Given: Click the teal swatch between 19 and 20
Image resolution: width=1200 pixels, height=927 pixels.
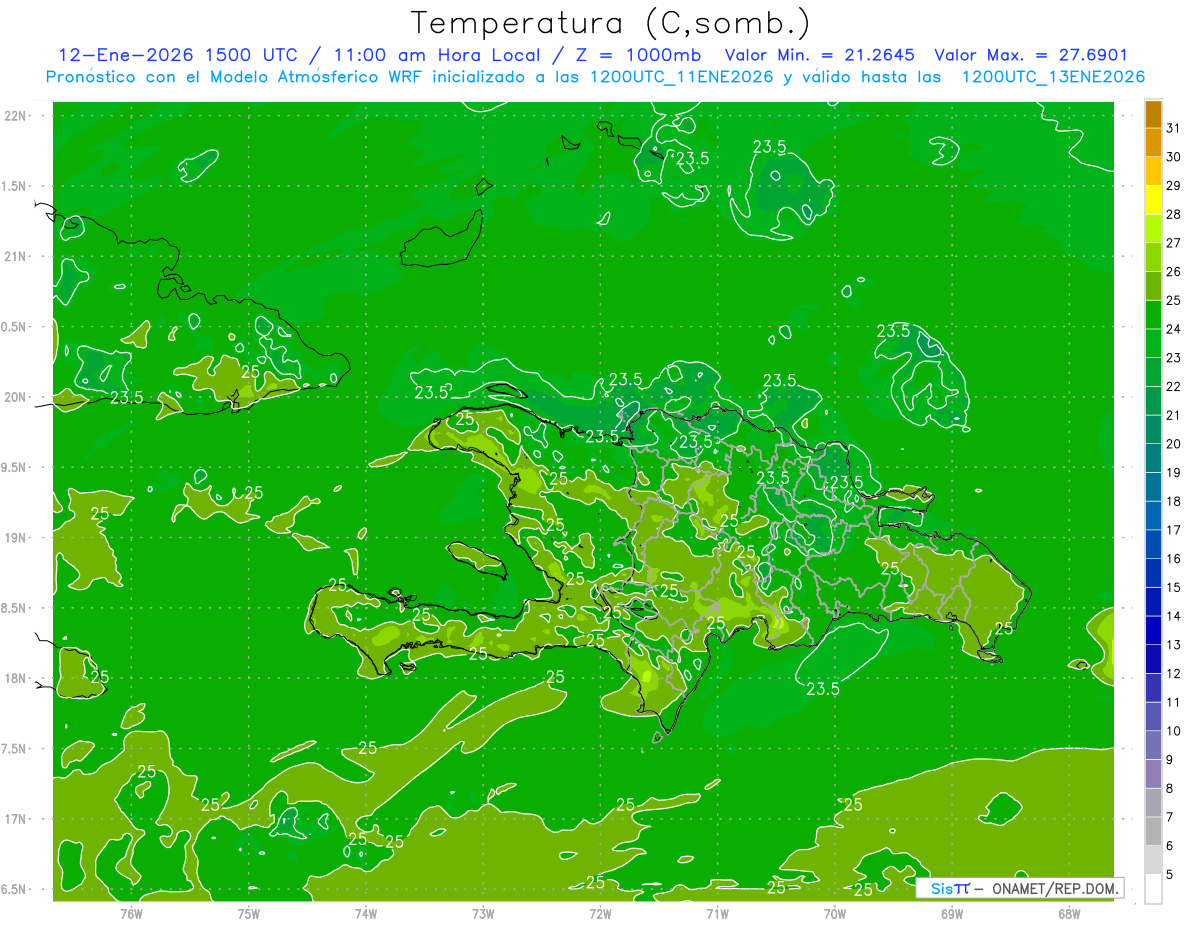Looking at the screenshot, I should (1153, 458).
